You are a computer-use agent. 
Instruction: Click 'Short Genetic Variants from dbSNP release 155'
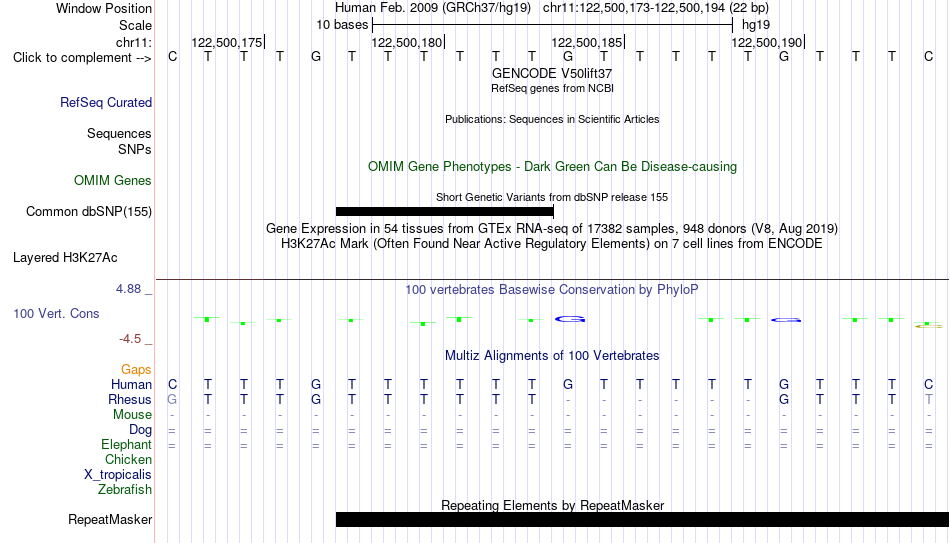point(552,198)
